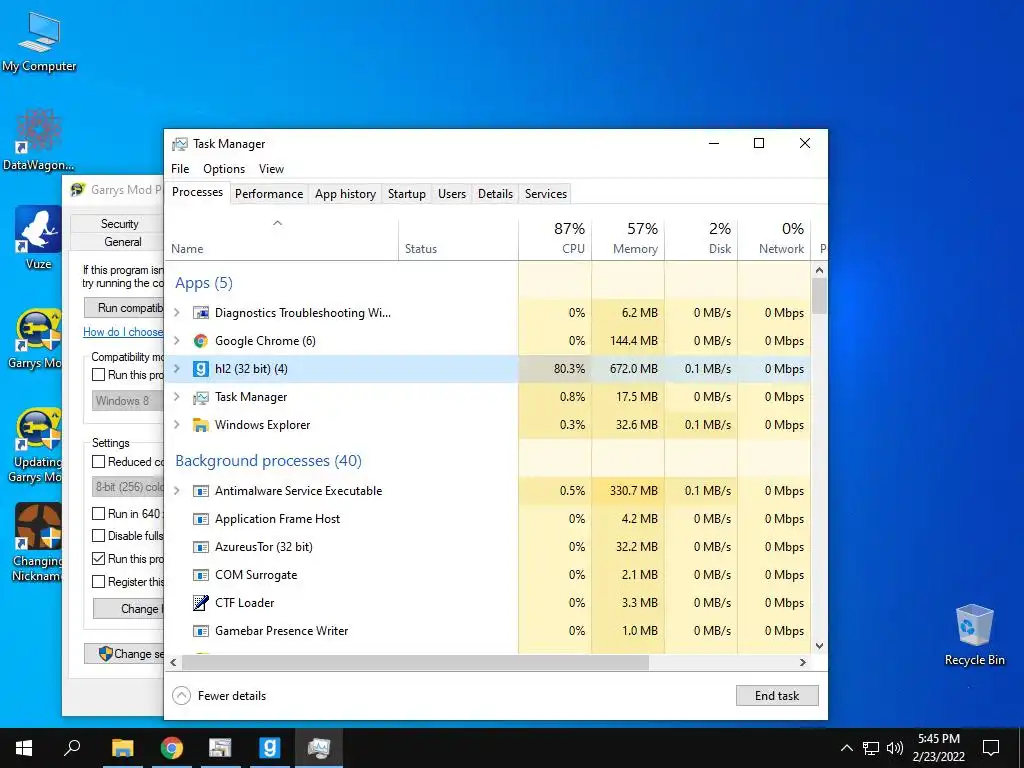This screenshot has height=768, width=1024.
Task: Click the Task Manager taskbar button
Action: pos(319,748)
